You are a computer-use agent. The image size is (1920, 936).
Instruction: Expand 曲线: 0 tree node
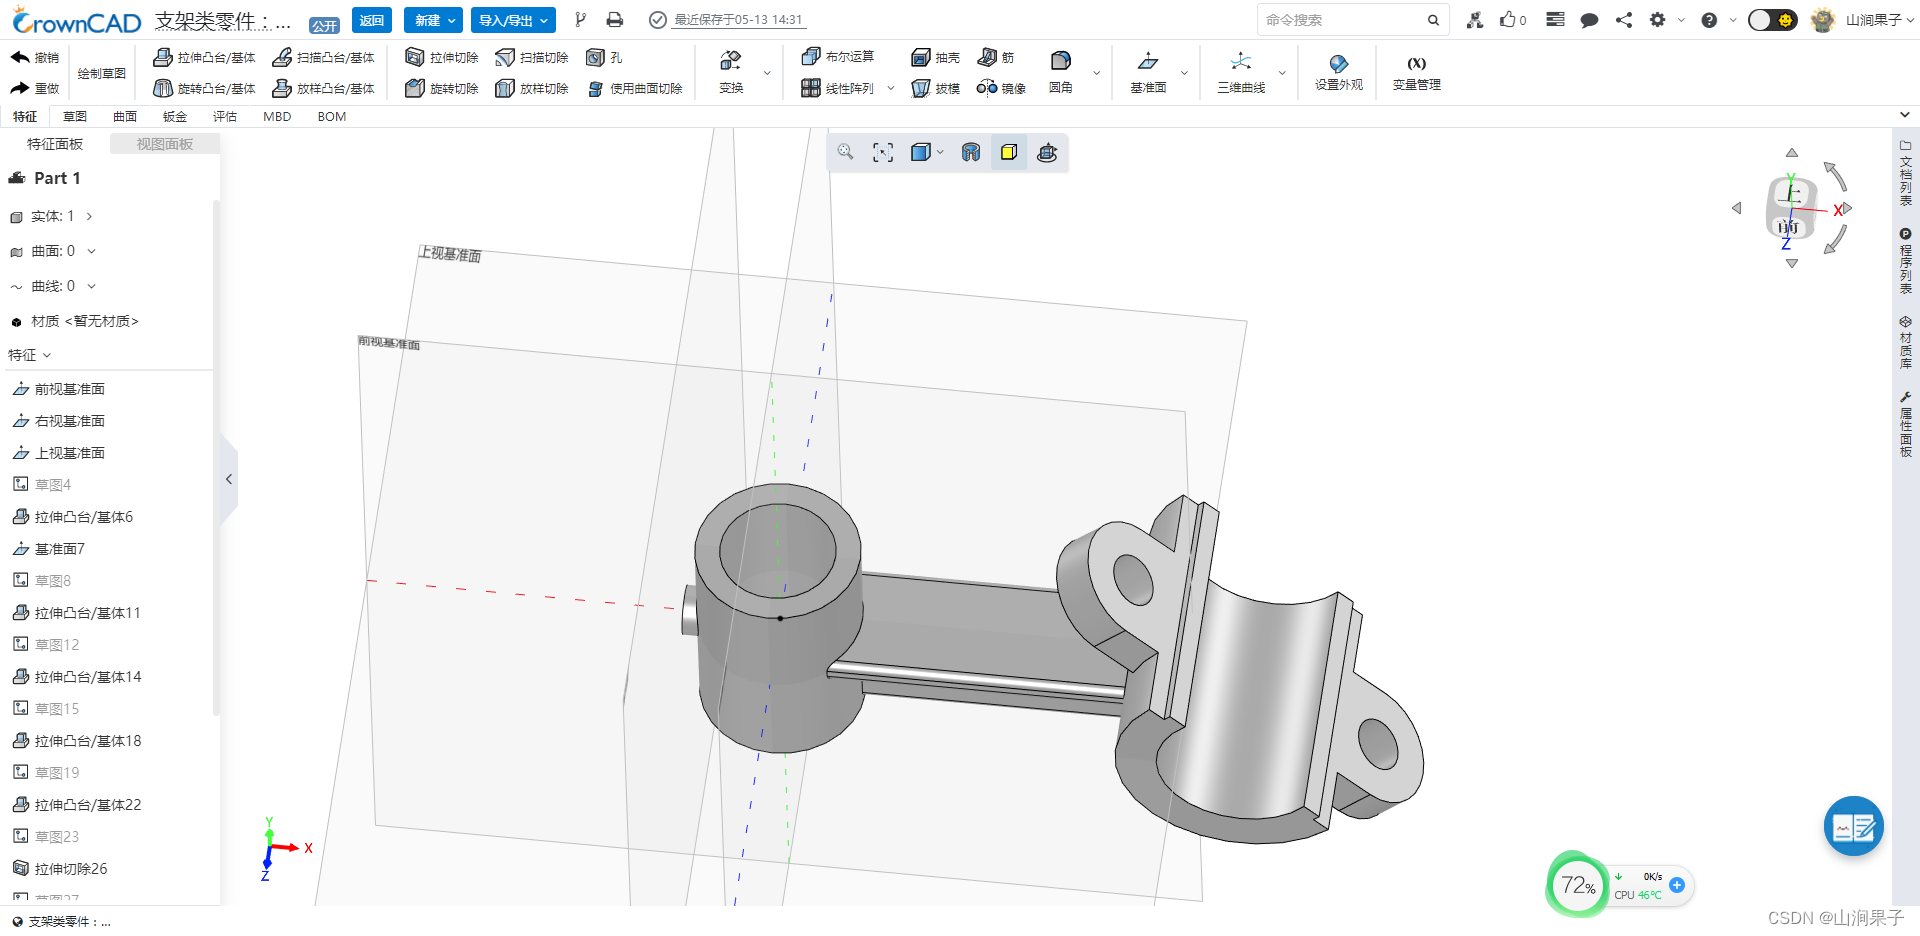(x=91, y=286)
